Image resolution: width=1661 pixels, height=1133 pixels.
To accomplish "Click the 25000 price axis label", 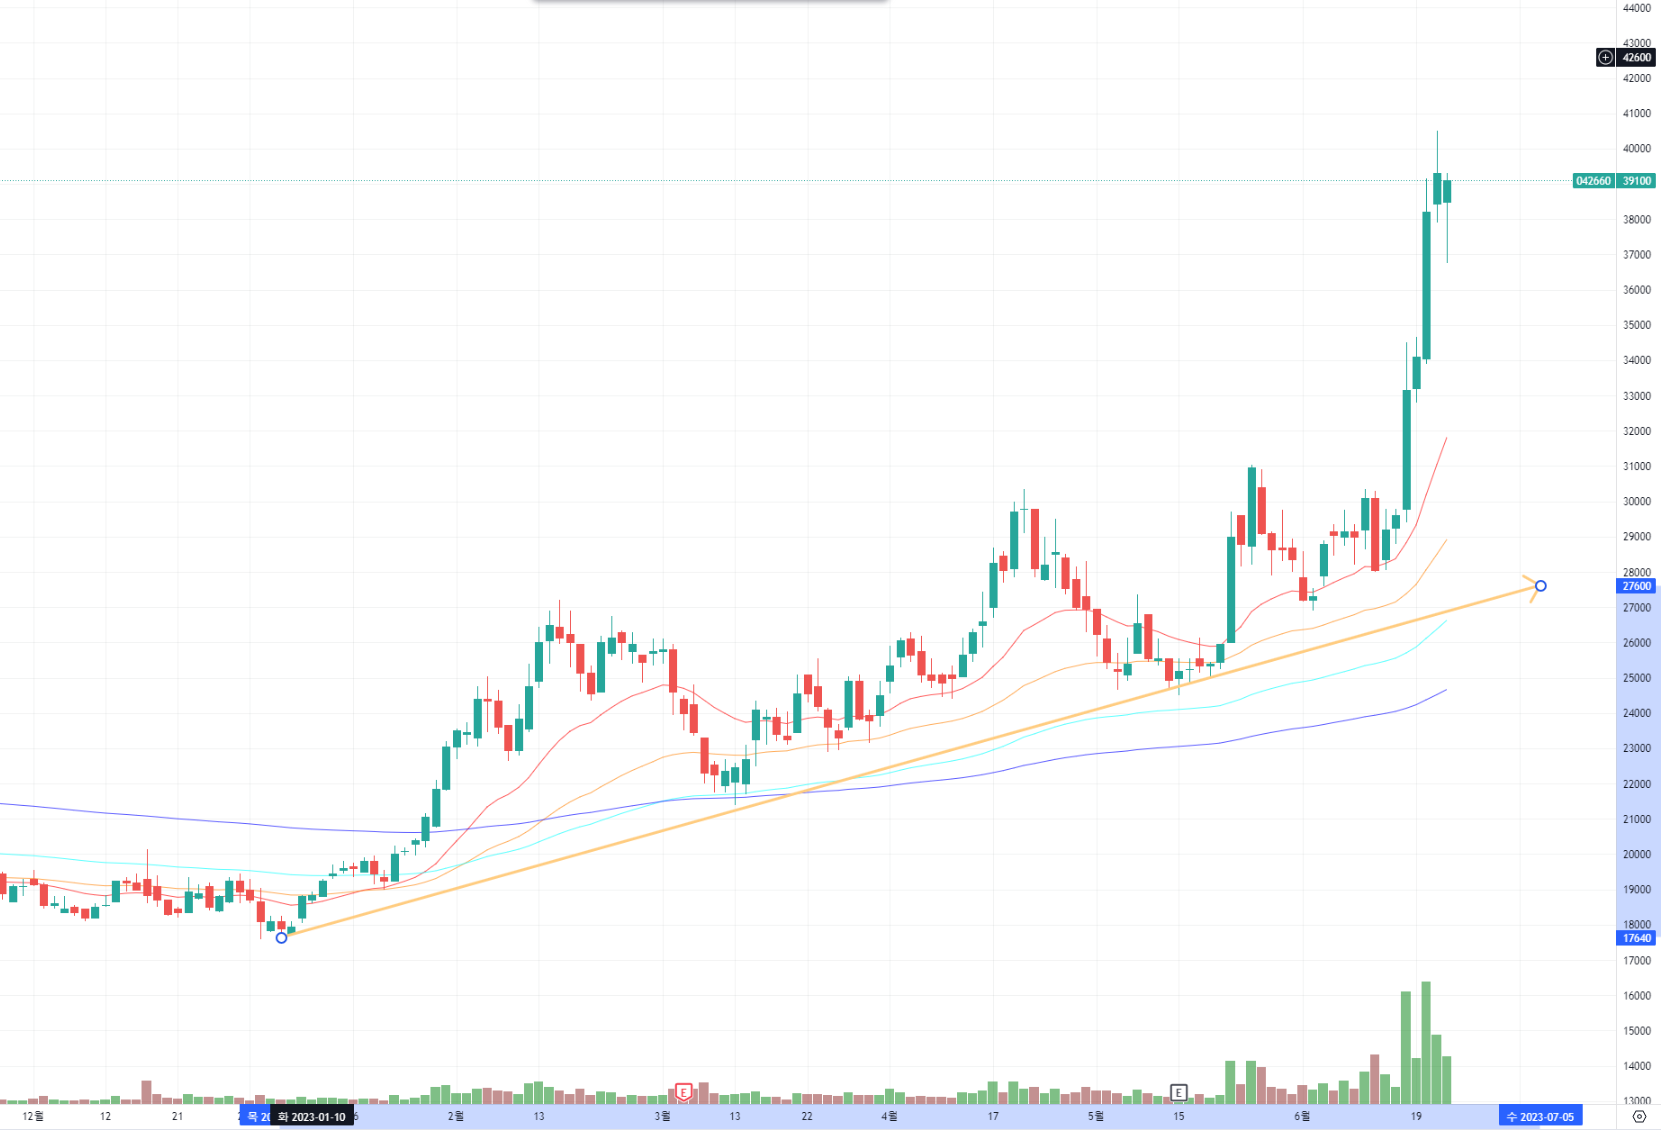I will coord(1637,678).
